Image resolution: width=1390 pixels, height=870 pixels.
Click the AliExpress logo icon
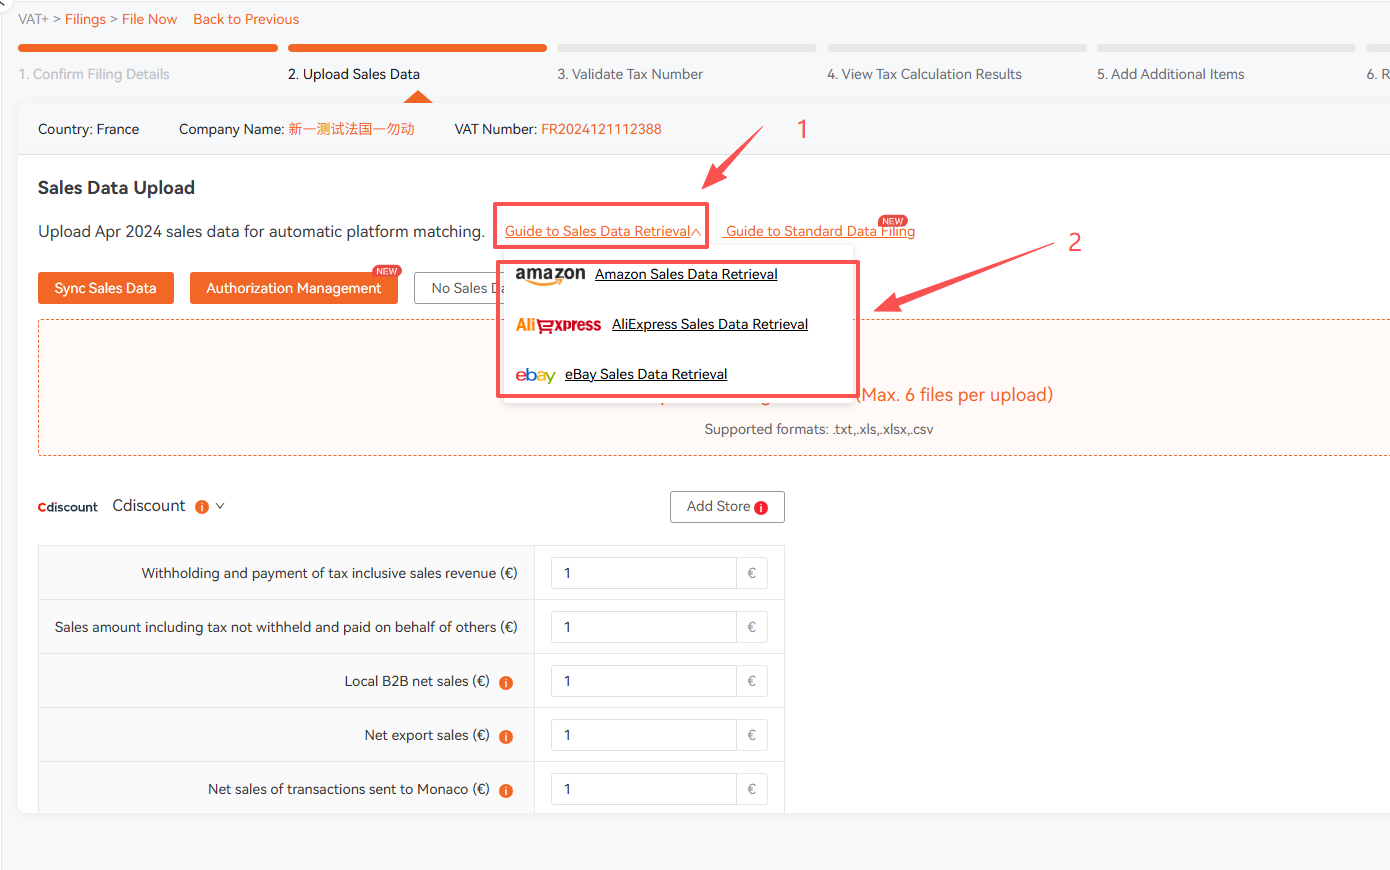point(558,325)
